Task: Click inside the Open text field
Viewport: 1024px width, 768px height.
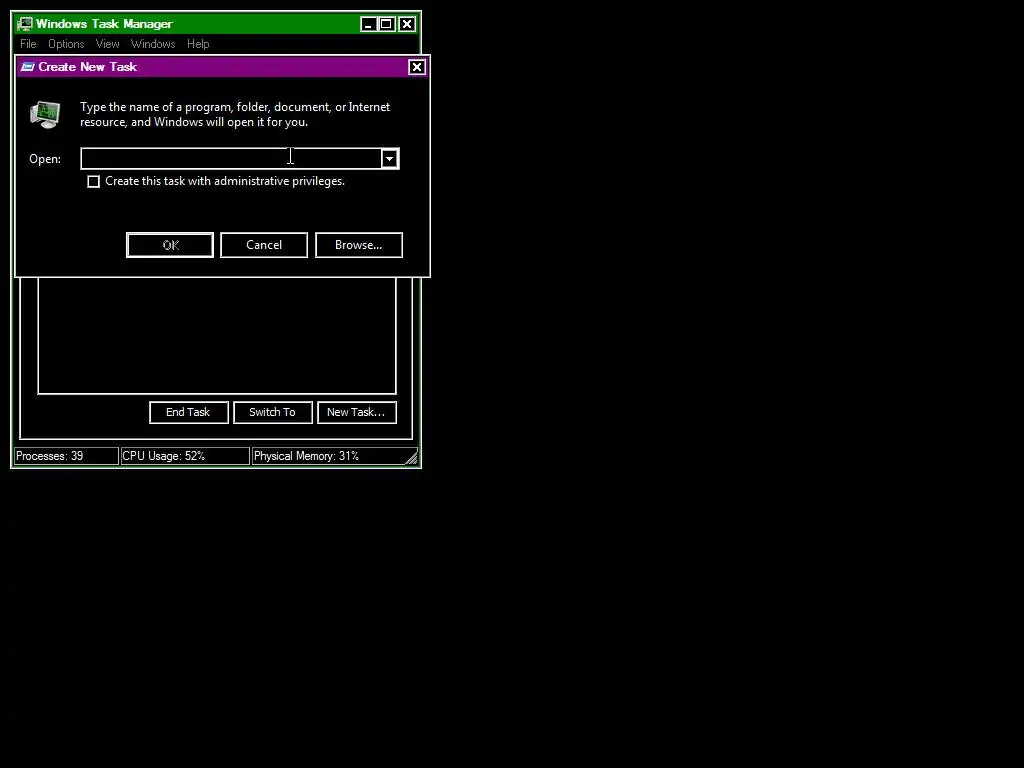Action: coord(231,159)
